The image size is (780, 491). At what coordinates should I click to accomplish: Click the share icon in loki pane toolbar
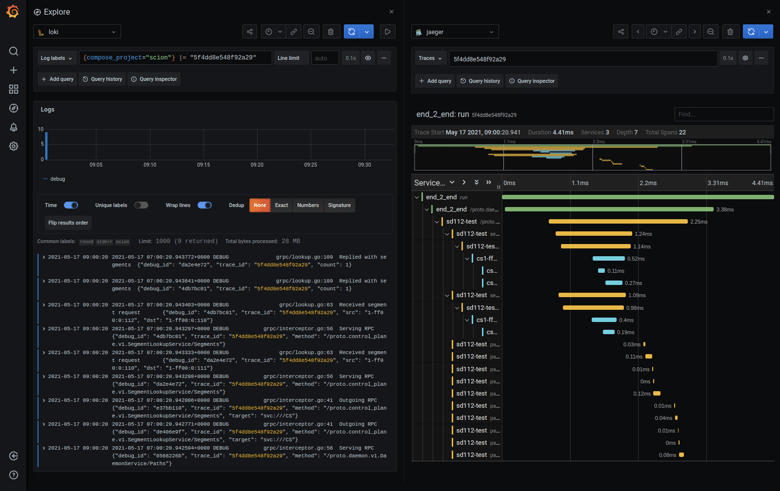(250, 32)
